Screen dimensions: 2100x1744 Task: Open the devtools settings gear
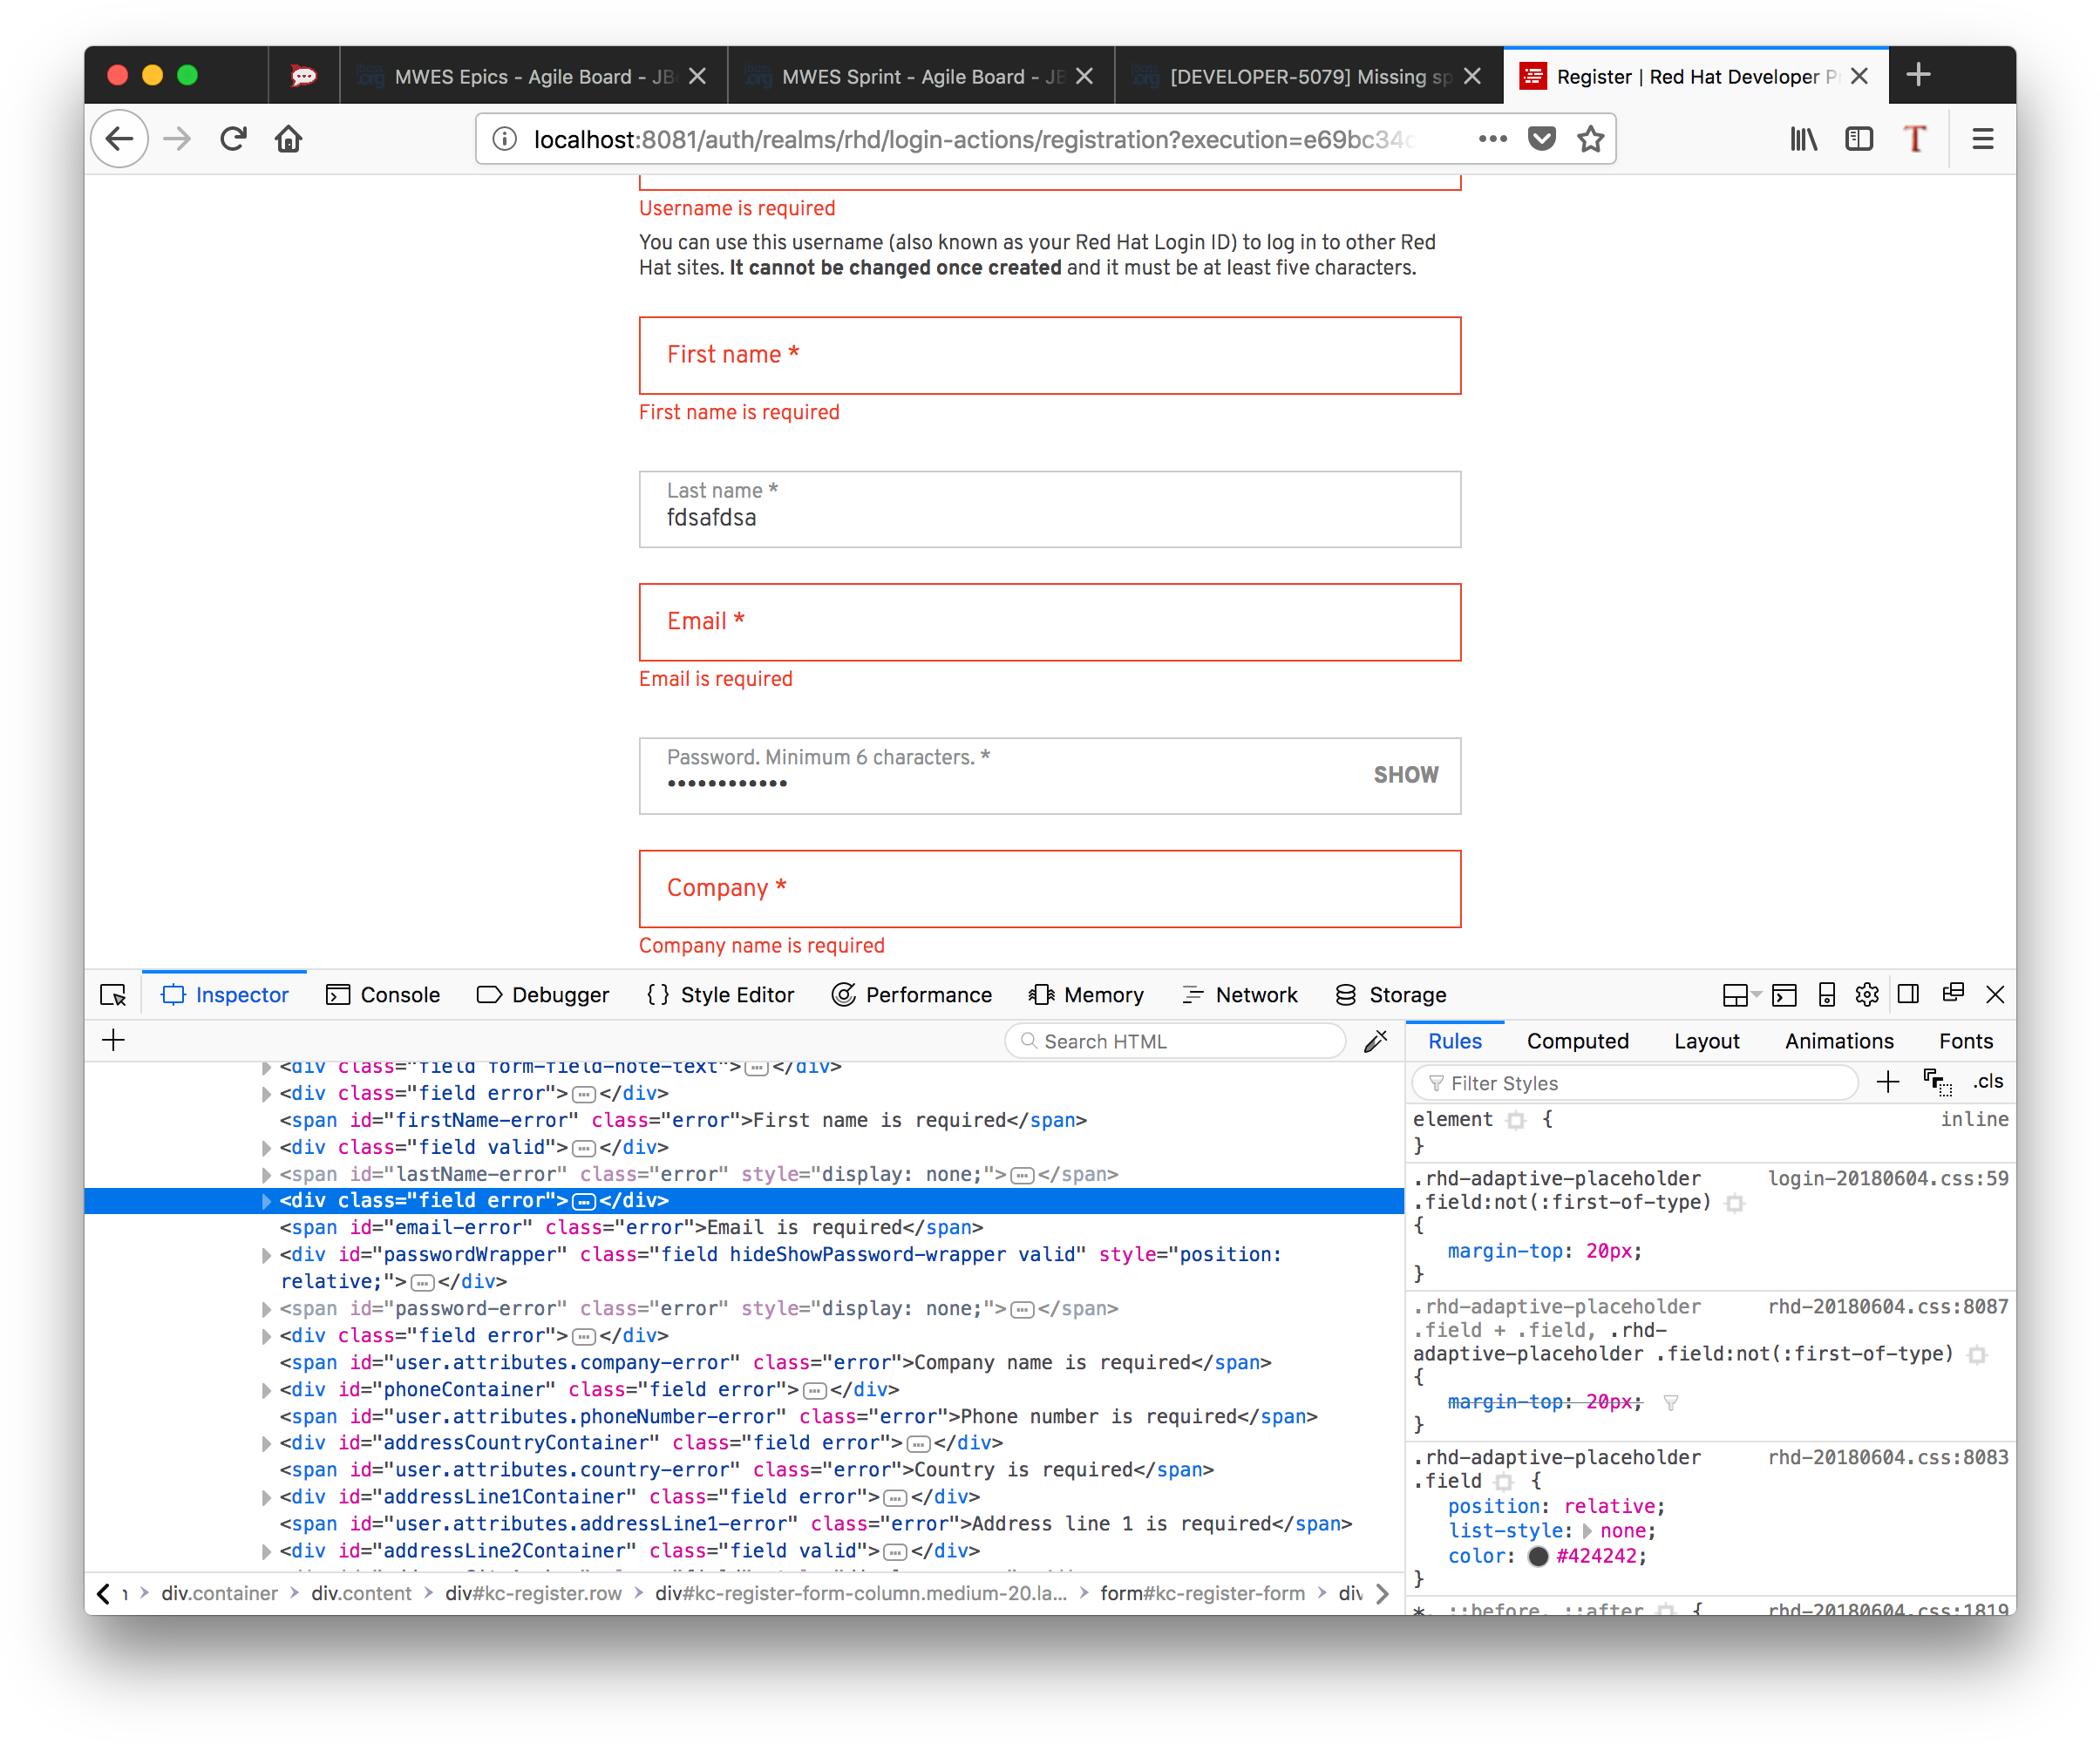(1867, 994)
